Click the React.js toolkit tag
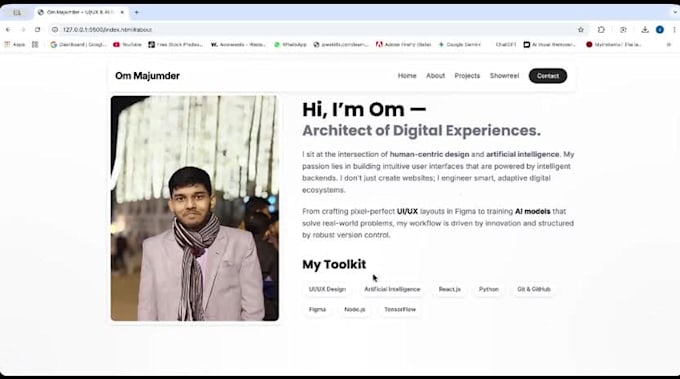The height and width of the screenshot is (379, 680). click(449, 289)
